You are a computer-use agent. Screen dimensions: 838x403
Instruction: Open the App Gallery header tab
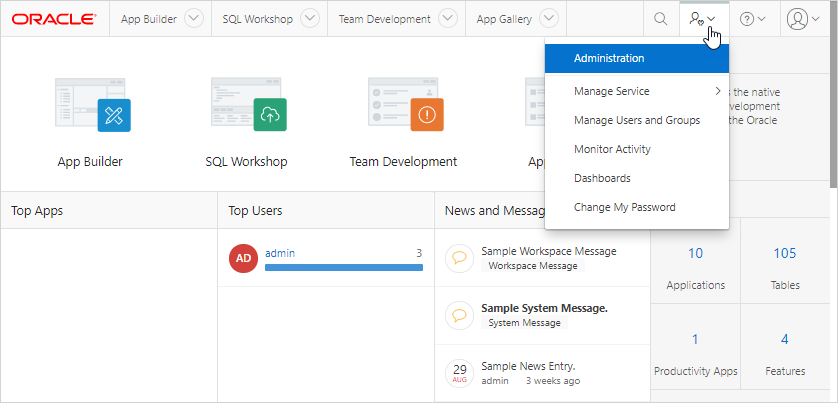pyautogui.click(x=504, y=19)
